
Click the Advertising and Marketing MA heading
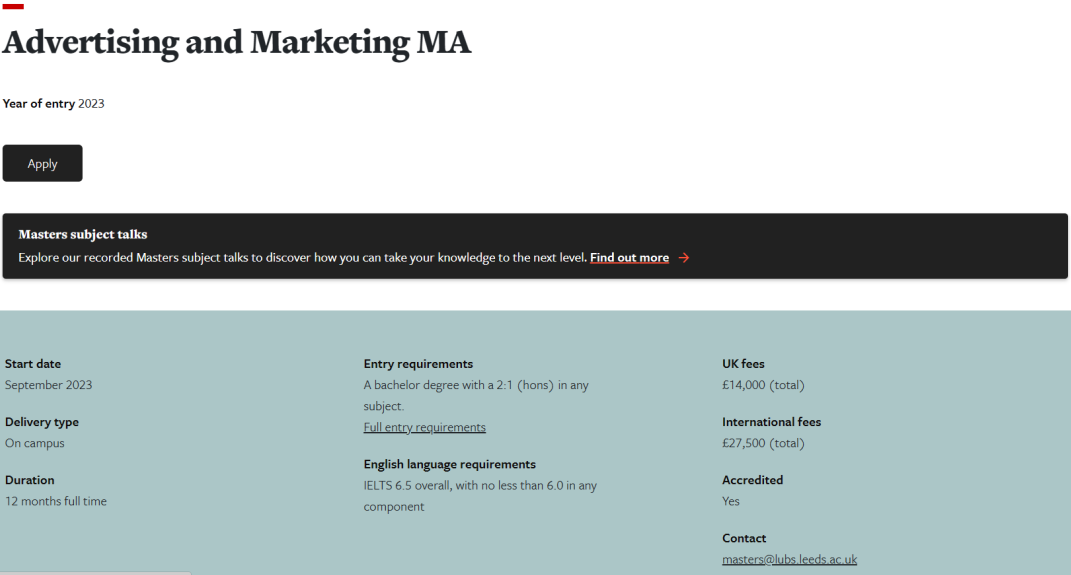click(236, 42)
